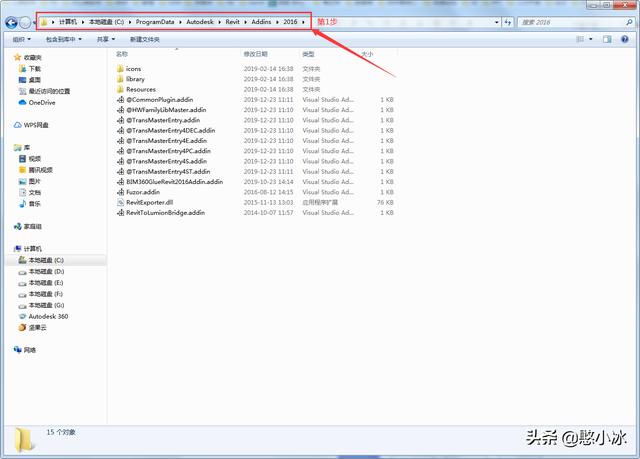Click 计算机 in the address path
This screenshot has width=640, height=459.
[x=68, y=22]
